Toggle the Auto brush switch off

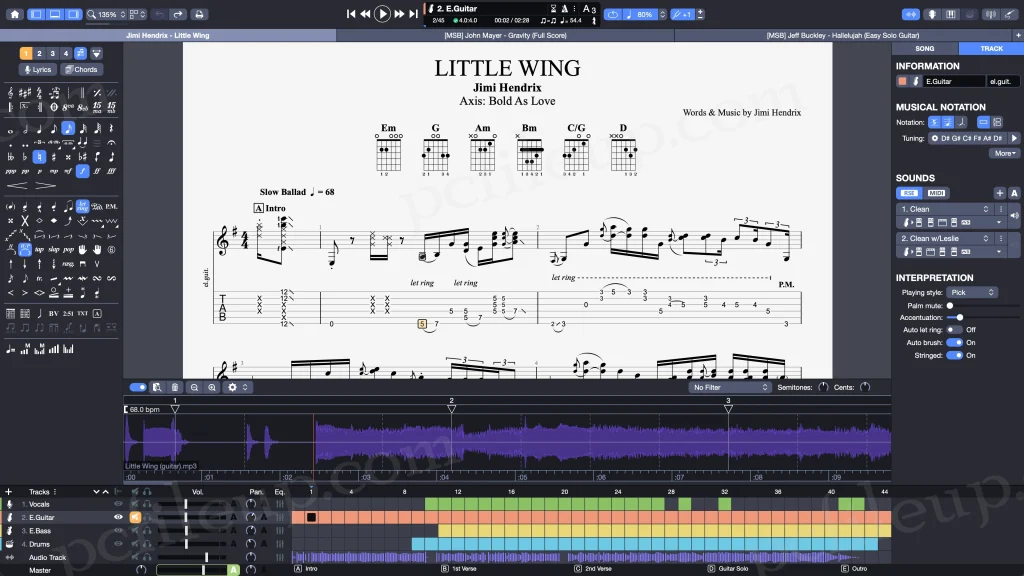[x=953, y=343]
